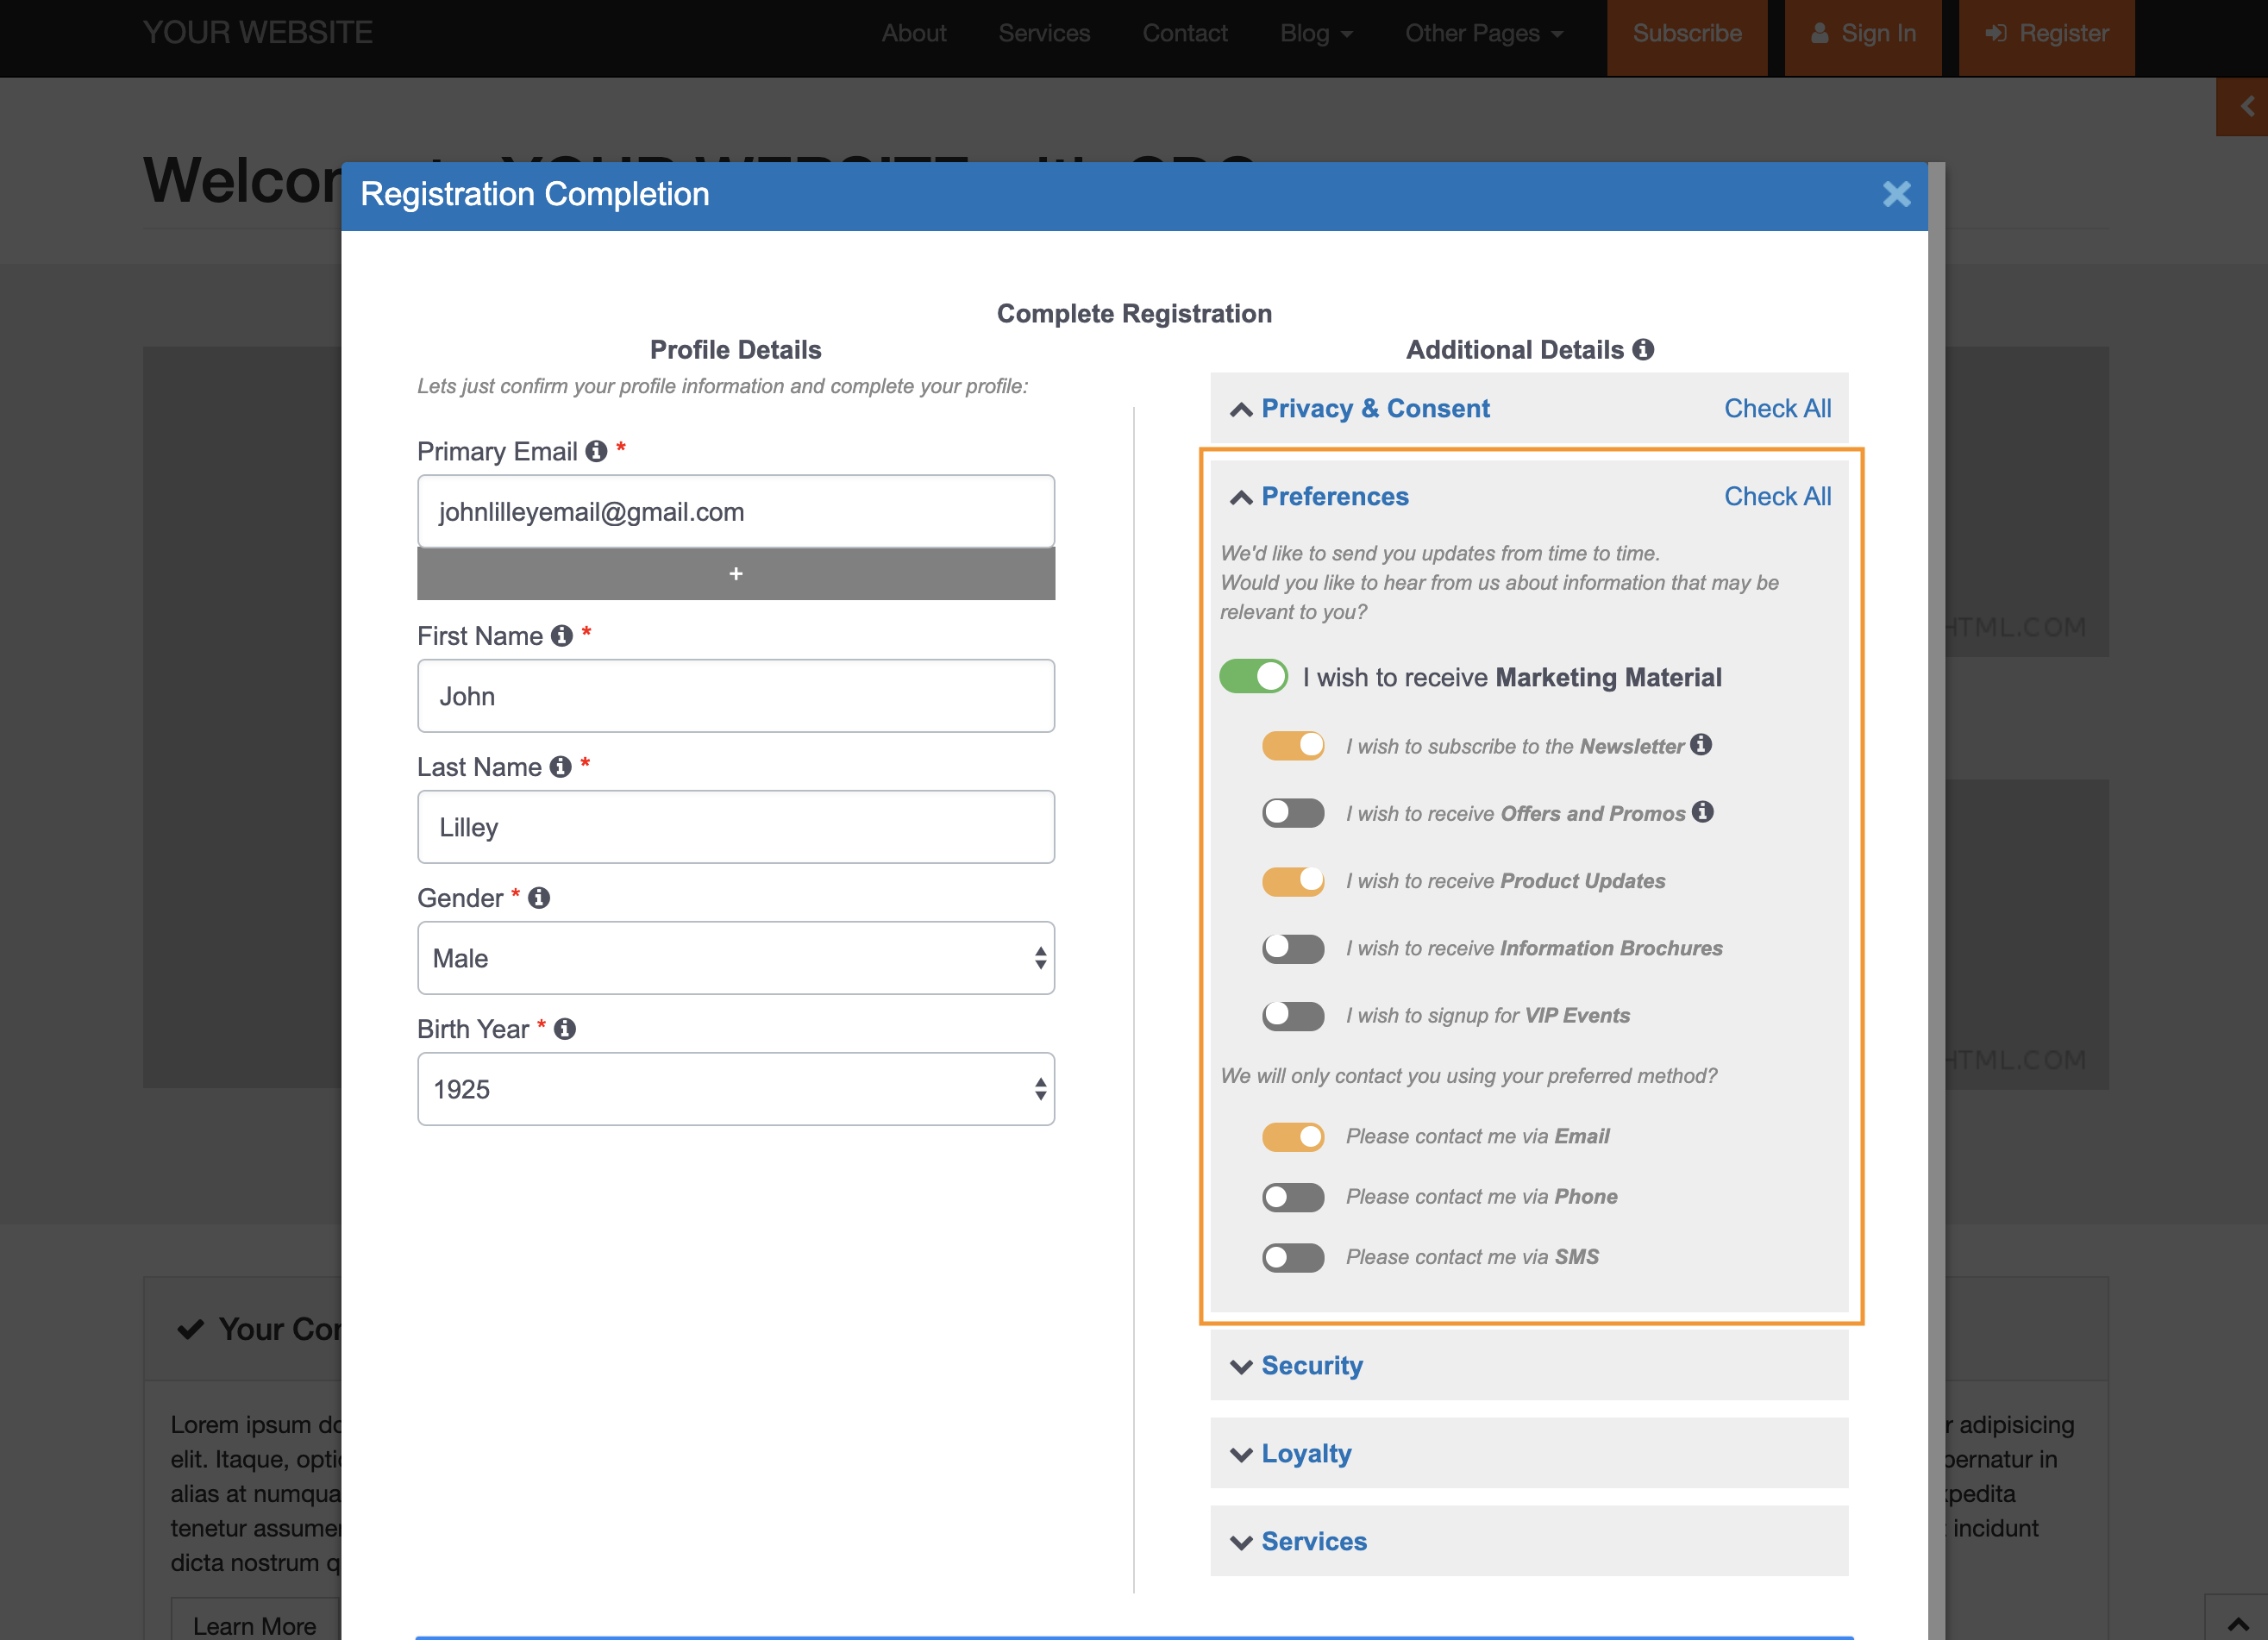This screenshot has height=1640, width=2268.
Task: Click Check All in Preferences section
Action: (x=1777, y=497)
